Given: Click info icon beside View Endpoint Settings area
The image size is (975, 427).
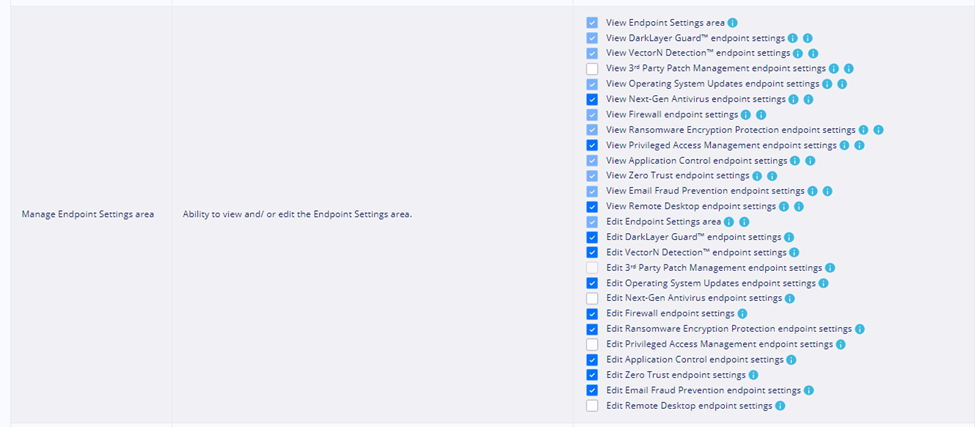Looking at the screenshot, I should [732, 22].
